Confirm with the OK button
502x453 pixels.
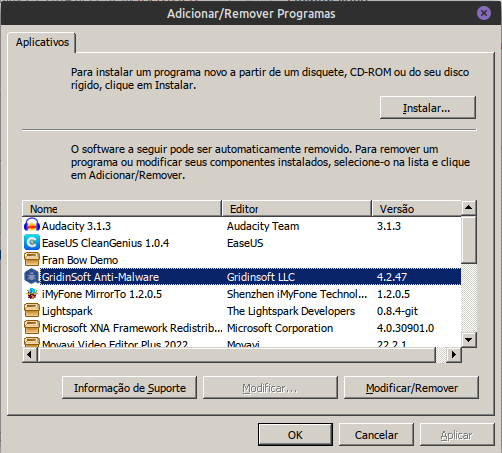(x=295, y=435)
